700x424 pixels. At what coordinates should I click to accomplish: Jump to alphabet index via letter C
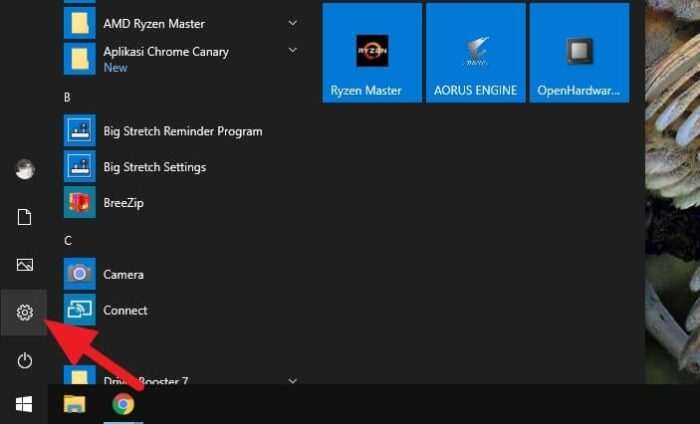[67, 241]
